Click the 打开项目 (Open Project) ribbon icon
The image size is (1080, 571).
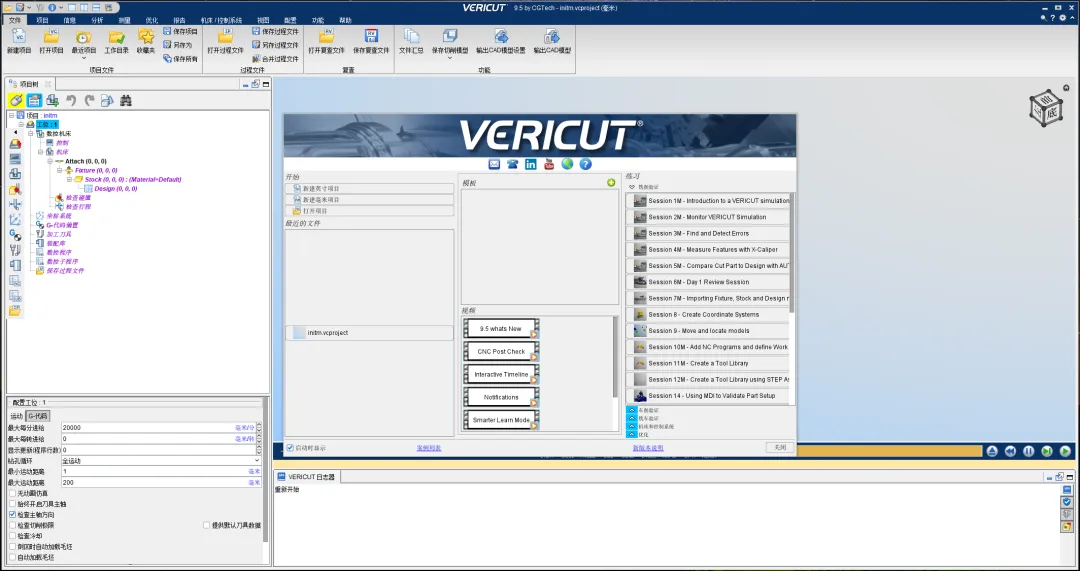(x=51, y=41)
